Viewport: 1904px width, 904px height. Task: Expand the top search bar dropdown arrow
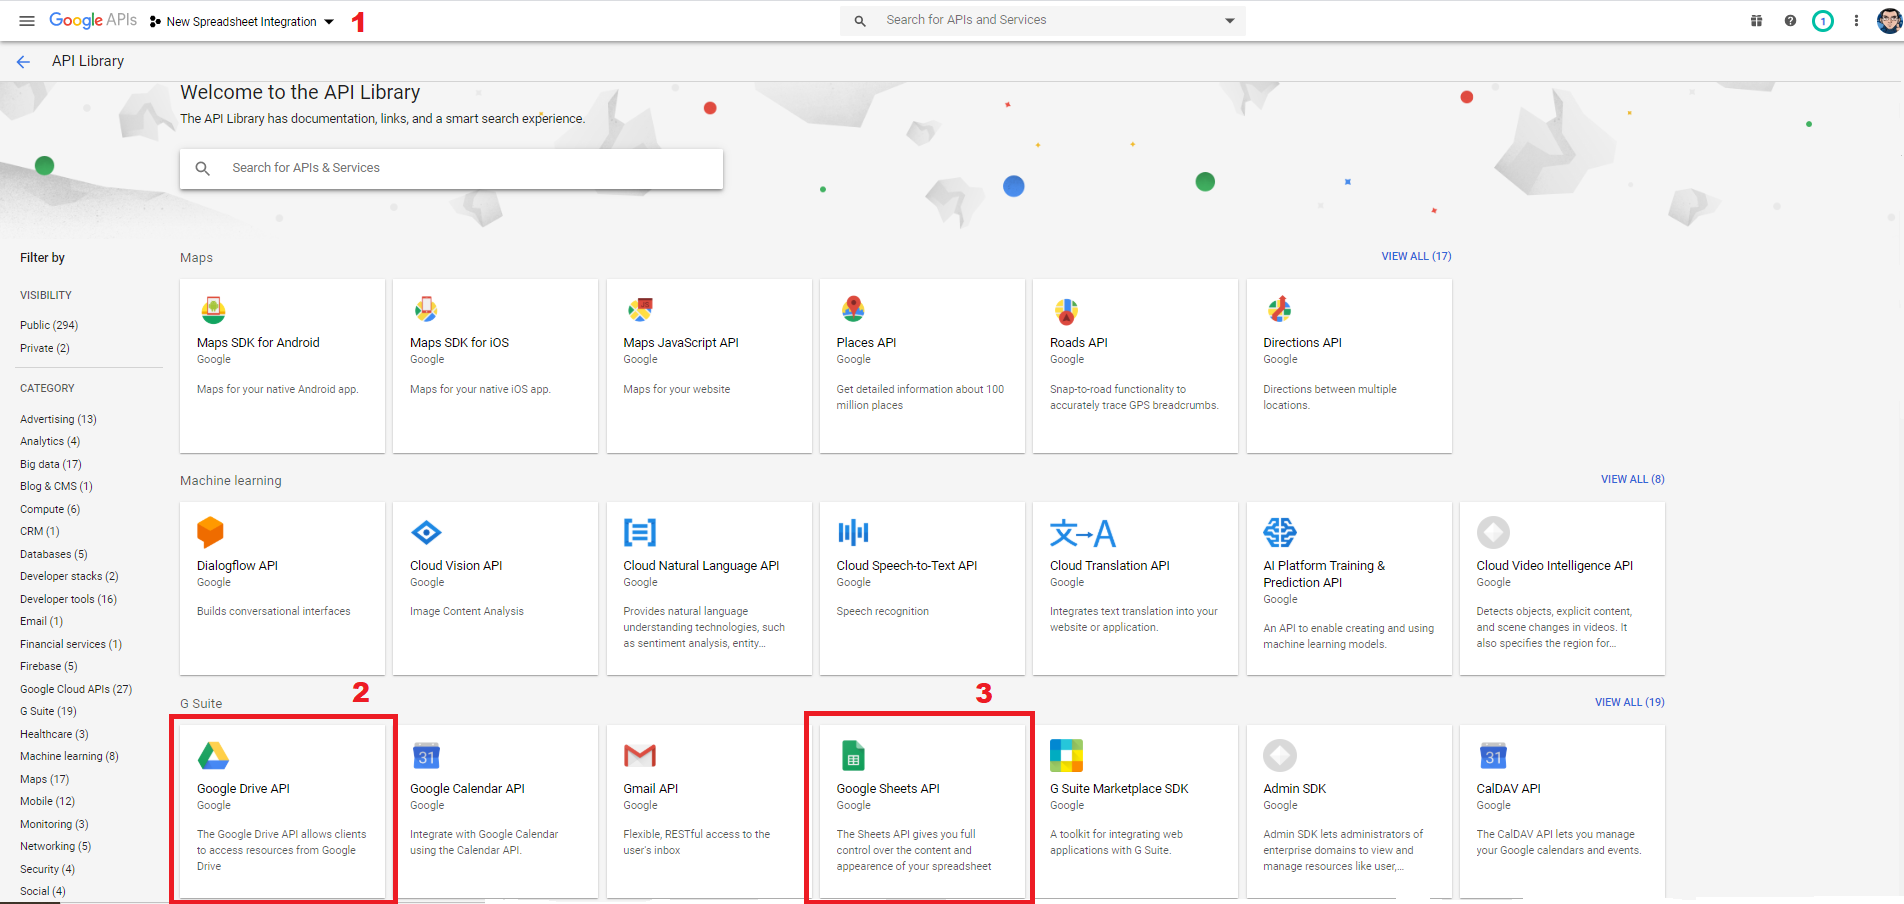coord(1230,20)
